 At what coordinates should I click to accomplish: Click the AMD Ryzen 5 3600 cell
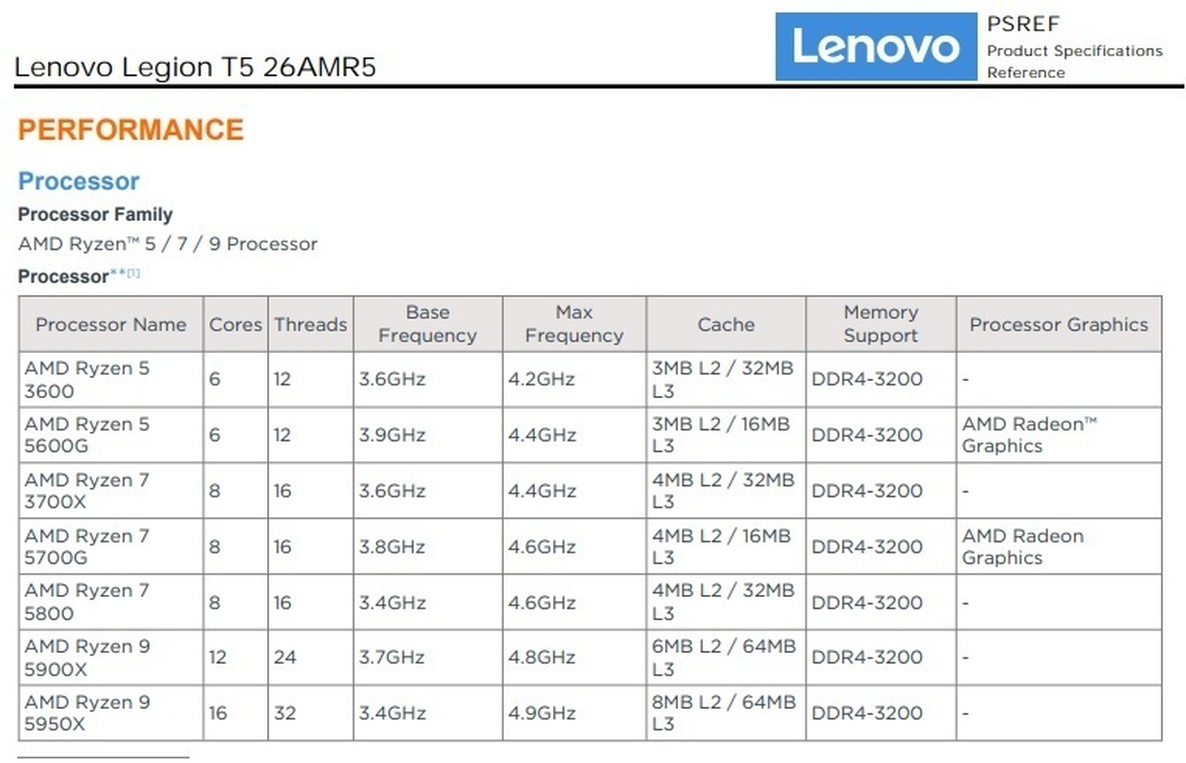point(87,379)
